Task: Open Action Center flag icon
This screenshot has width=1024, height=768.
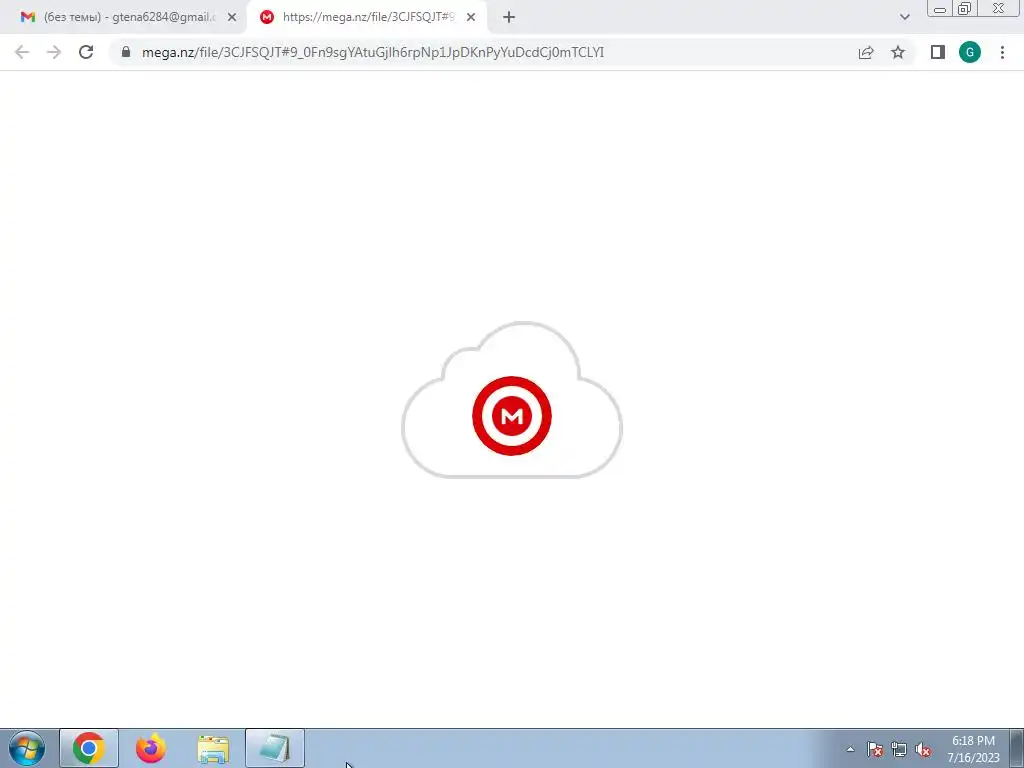Action: (875, 749)
